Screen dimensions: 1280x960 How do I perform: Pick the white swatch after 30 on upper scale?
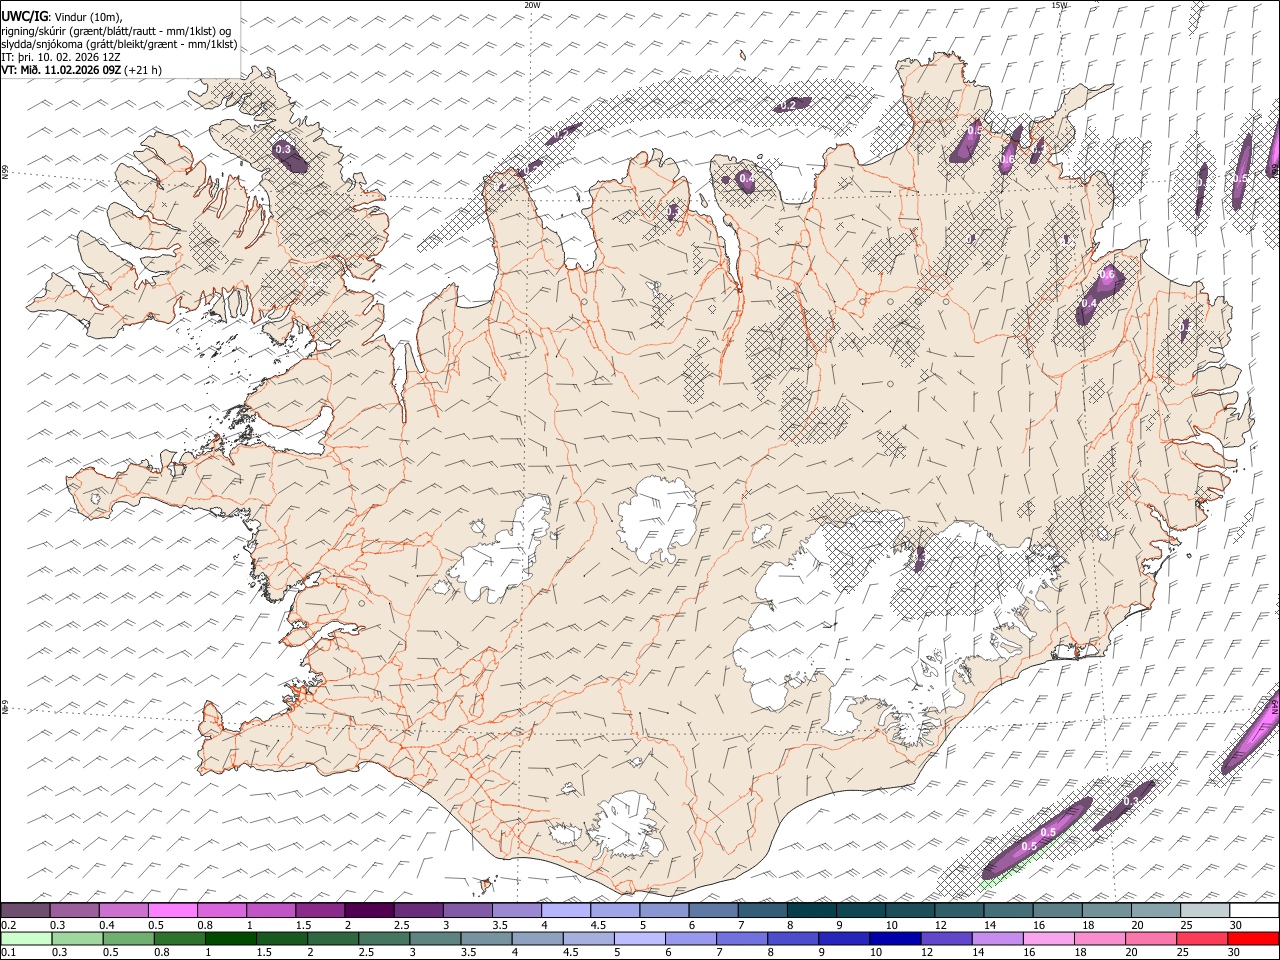(1253, 911)
